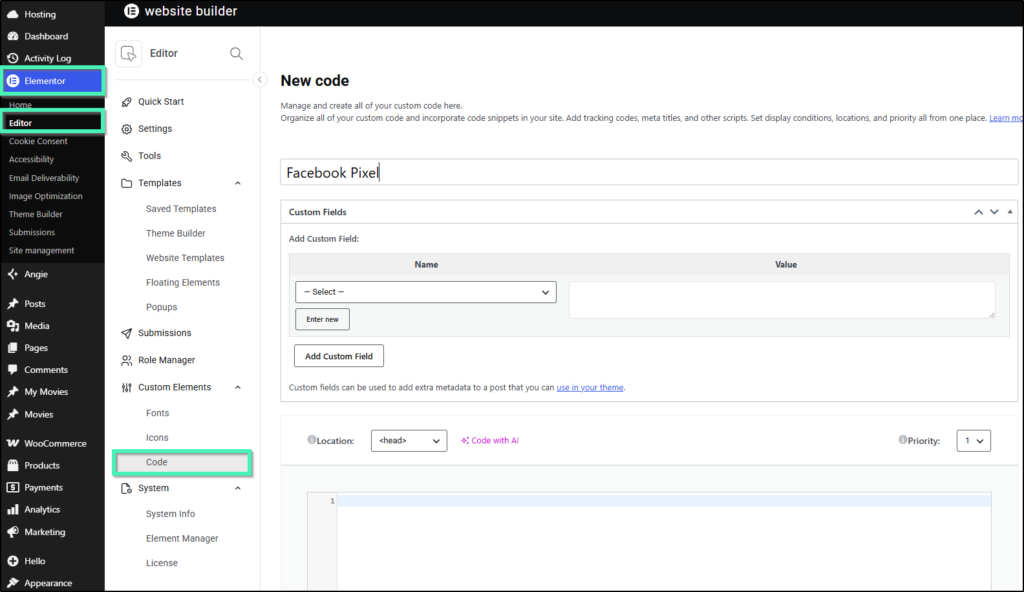Collapse the Editor side panel arrow

(x=259, y=80)
